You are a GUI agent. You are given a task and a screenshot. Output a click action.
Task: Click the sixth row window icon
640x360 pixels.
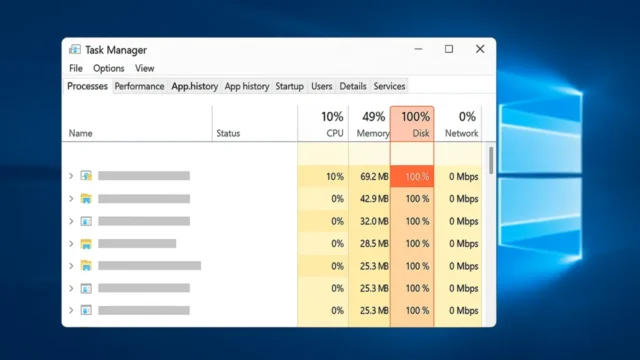click(86, 289)
